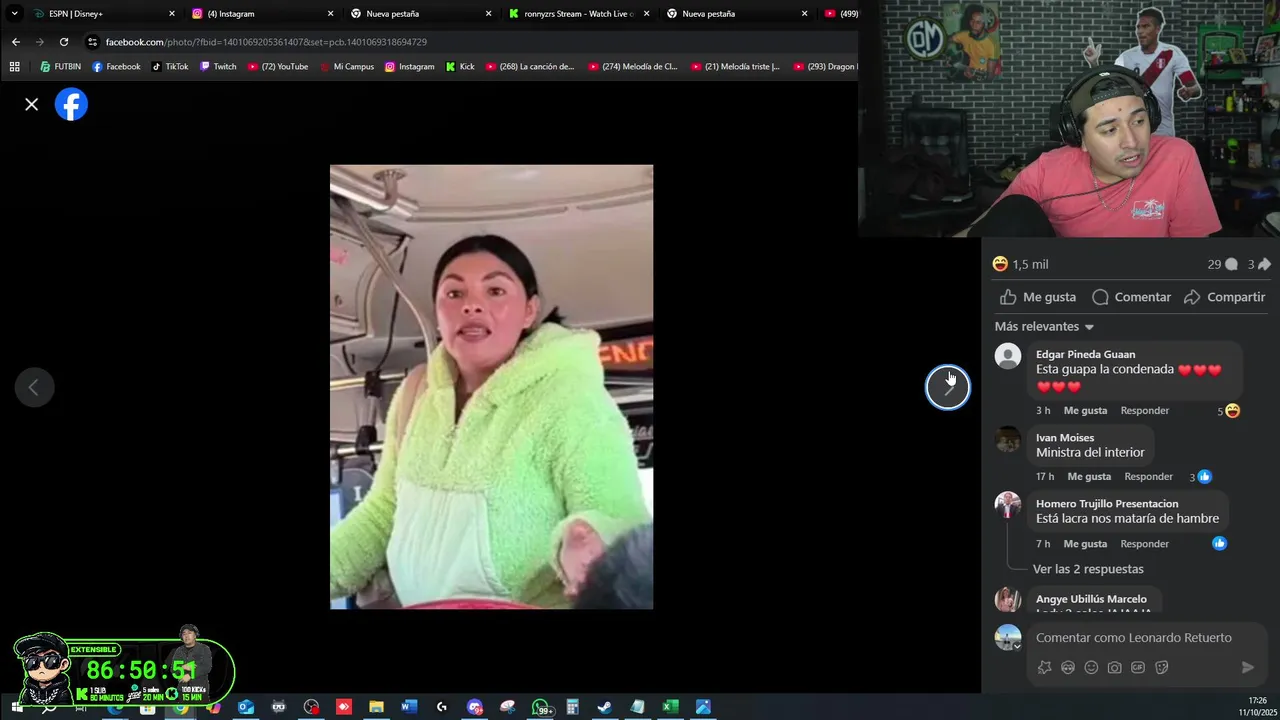This screenshot has height=720, width=1280.
Task: View the like reactions on Ivan Moises' comment
Action: coord(1200,477)
